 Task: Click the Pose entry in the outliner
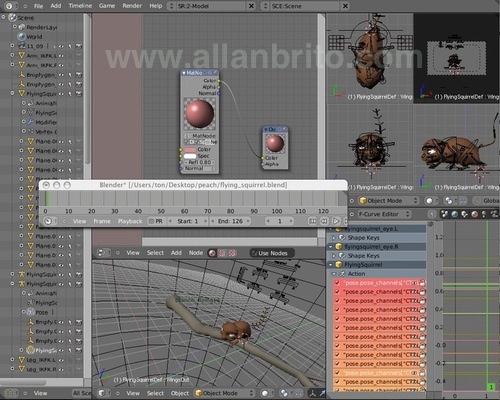(x=42, y=312)
